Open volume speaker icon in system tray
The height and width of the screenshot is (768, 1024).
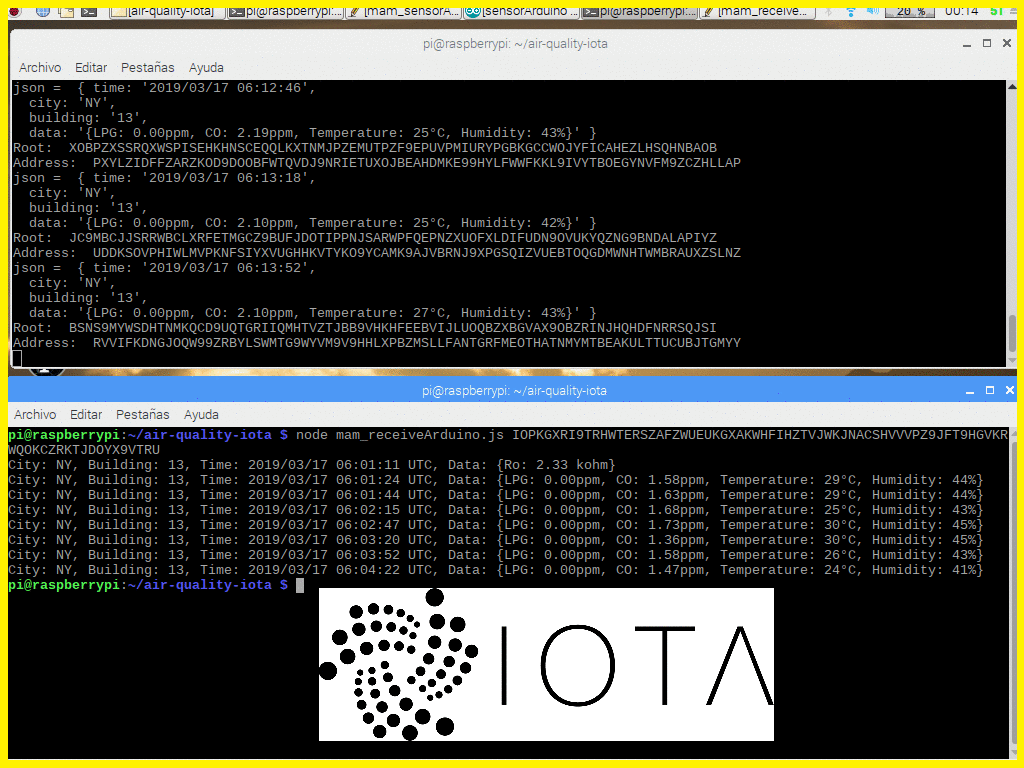point(872,11)
